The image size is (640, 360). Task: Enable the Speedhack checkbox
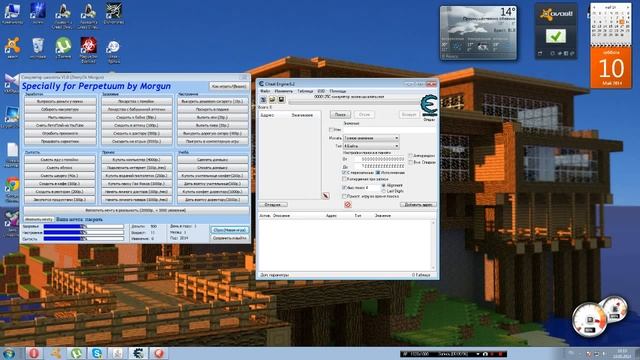coord(411,162)
